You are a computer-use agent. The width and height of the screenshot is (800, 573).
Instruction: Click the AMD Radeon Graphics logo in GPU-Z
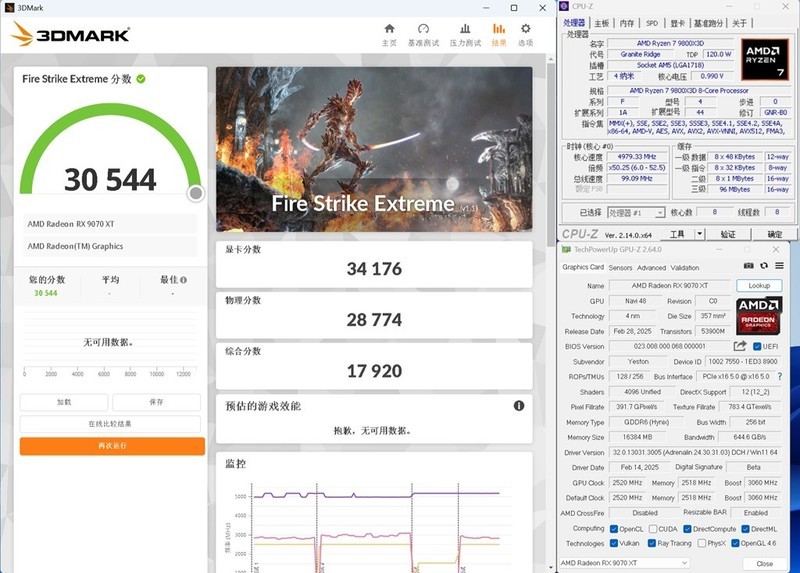click(x=758, y=315)
